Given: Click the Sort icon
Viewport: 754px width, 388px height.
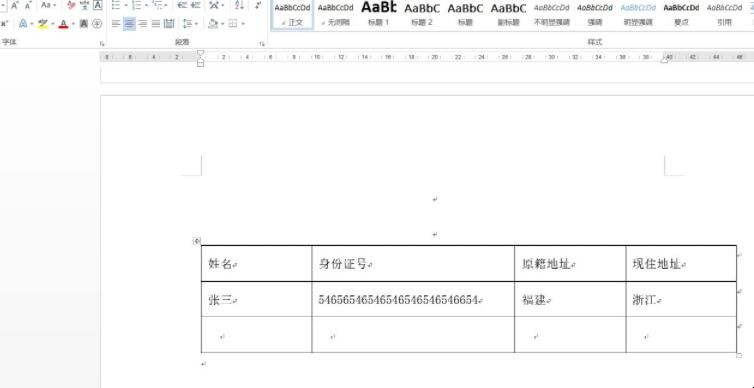Looking at the screenshot, I should point(239,6).
